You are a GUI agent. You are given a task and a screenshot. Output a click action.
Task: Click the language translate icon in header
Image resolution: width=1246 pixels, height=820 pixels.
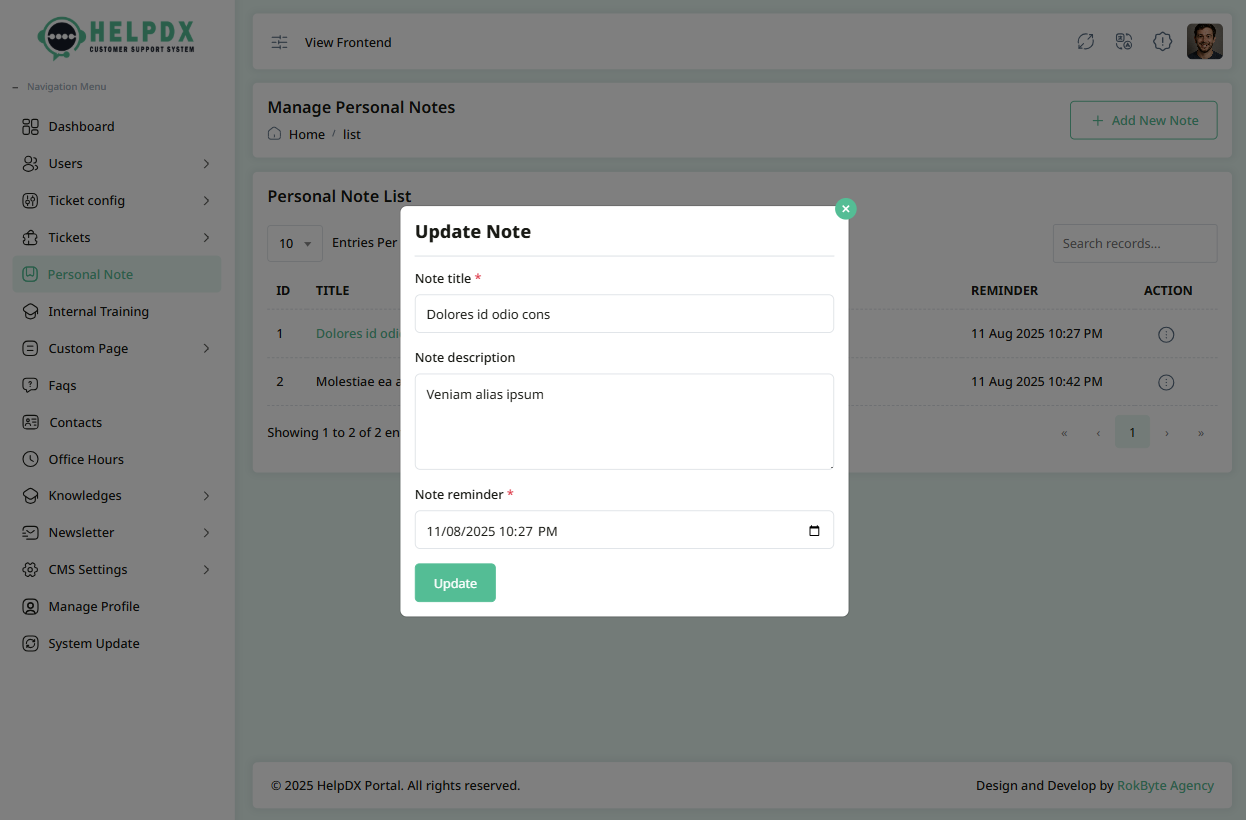point(1124,42)
